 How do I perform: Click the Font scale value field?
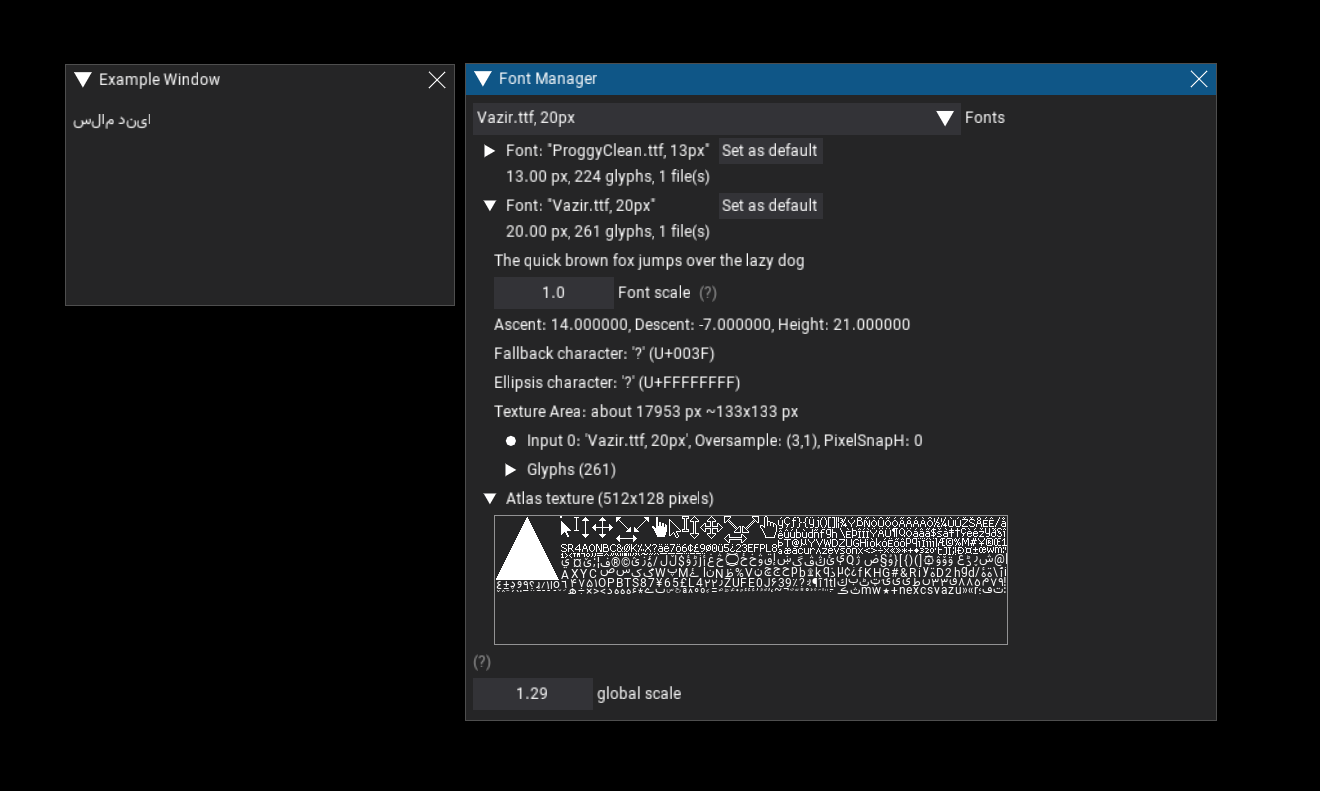point(553,293)
